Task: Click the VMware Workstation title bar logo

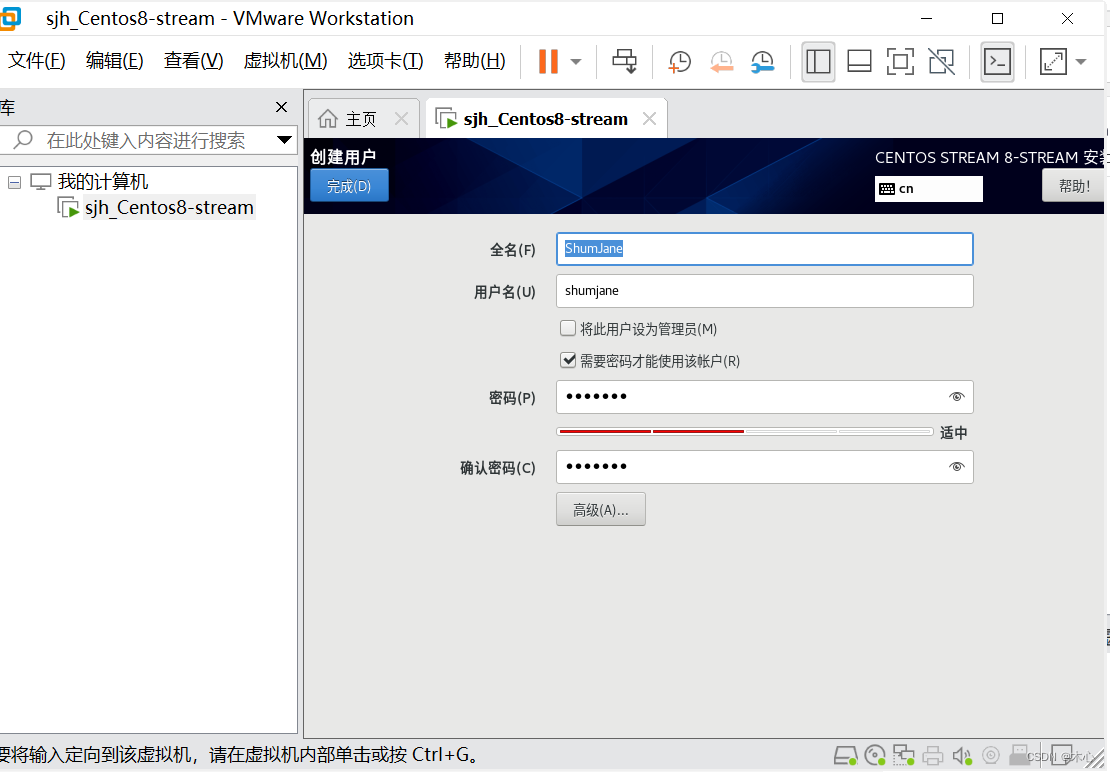Action: coord(10,18)
